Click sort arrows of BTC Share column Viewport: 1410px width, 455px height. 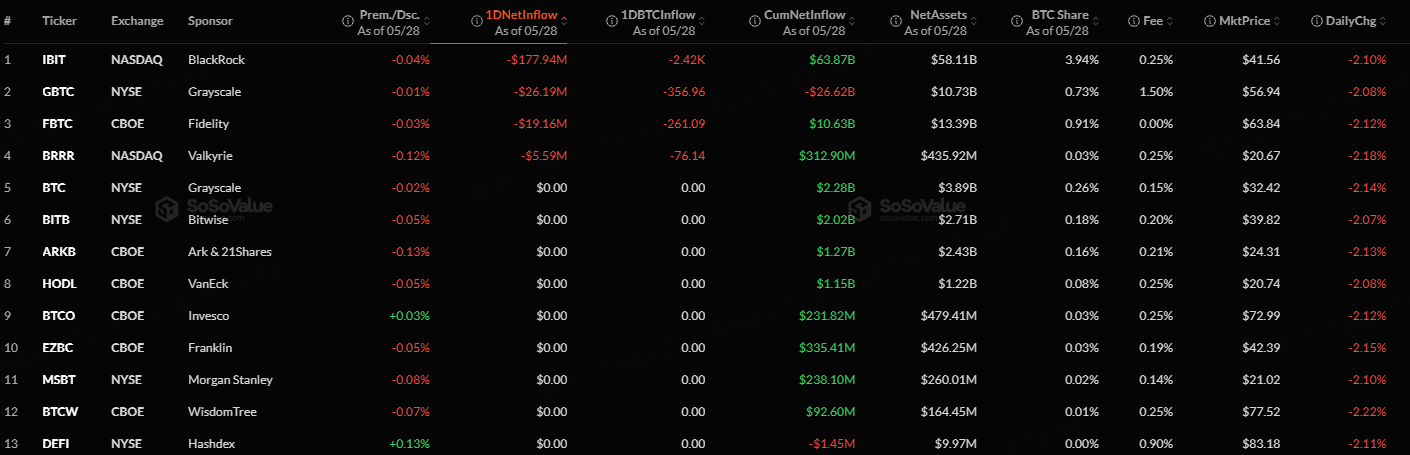click(x=1096, y=20)
